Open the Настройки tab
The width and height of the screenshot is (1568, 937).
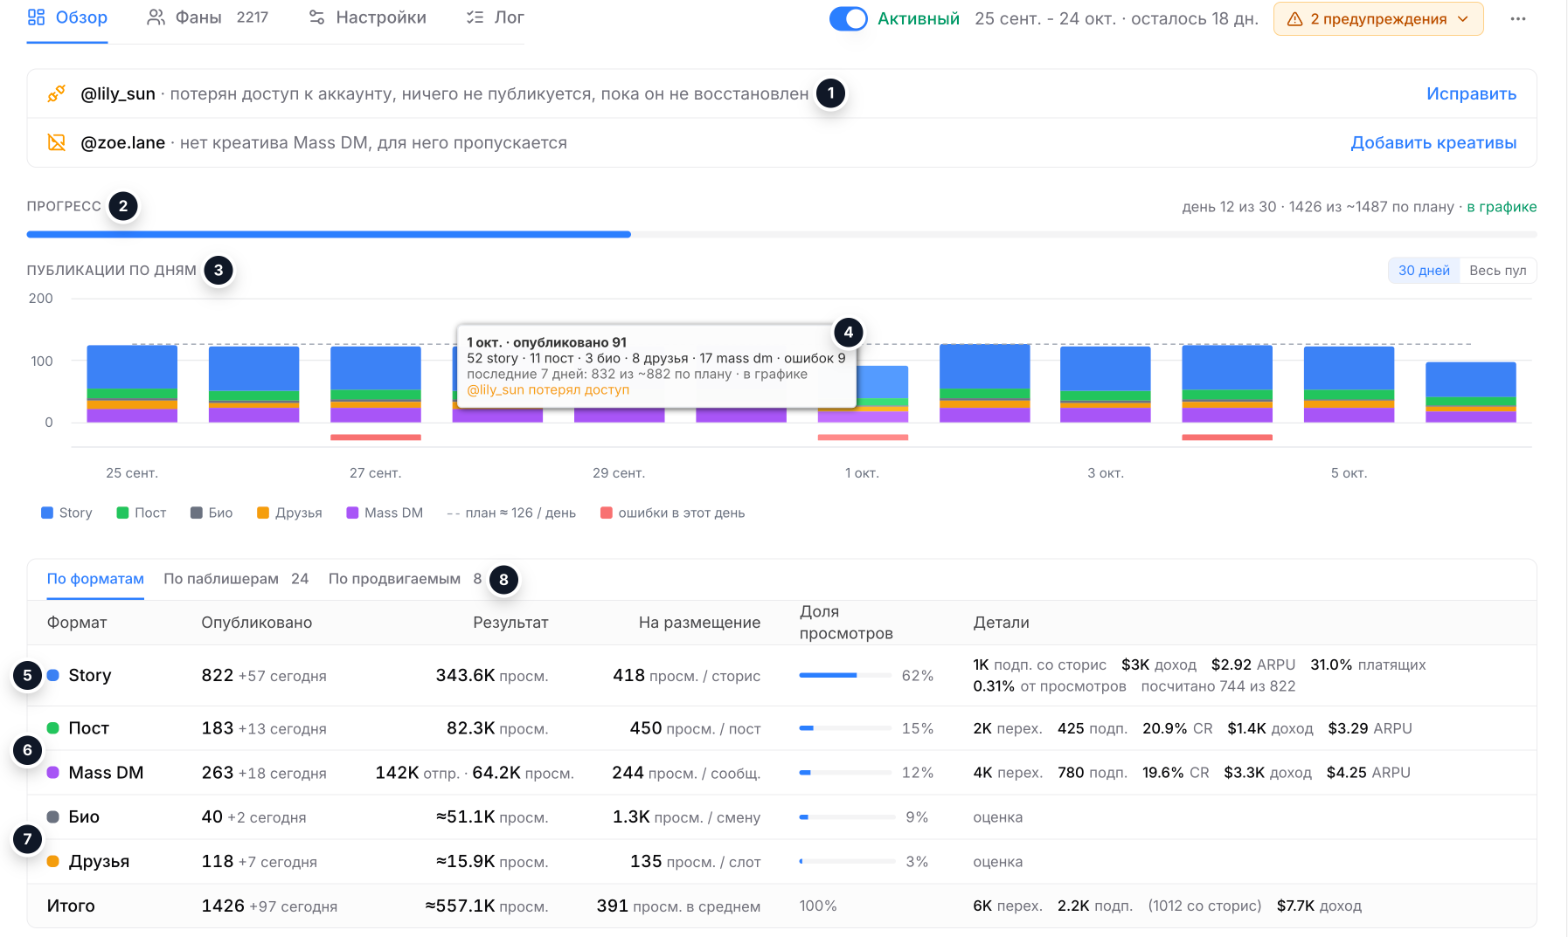pyautogui.click(x=367, y=17)
